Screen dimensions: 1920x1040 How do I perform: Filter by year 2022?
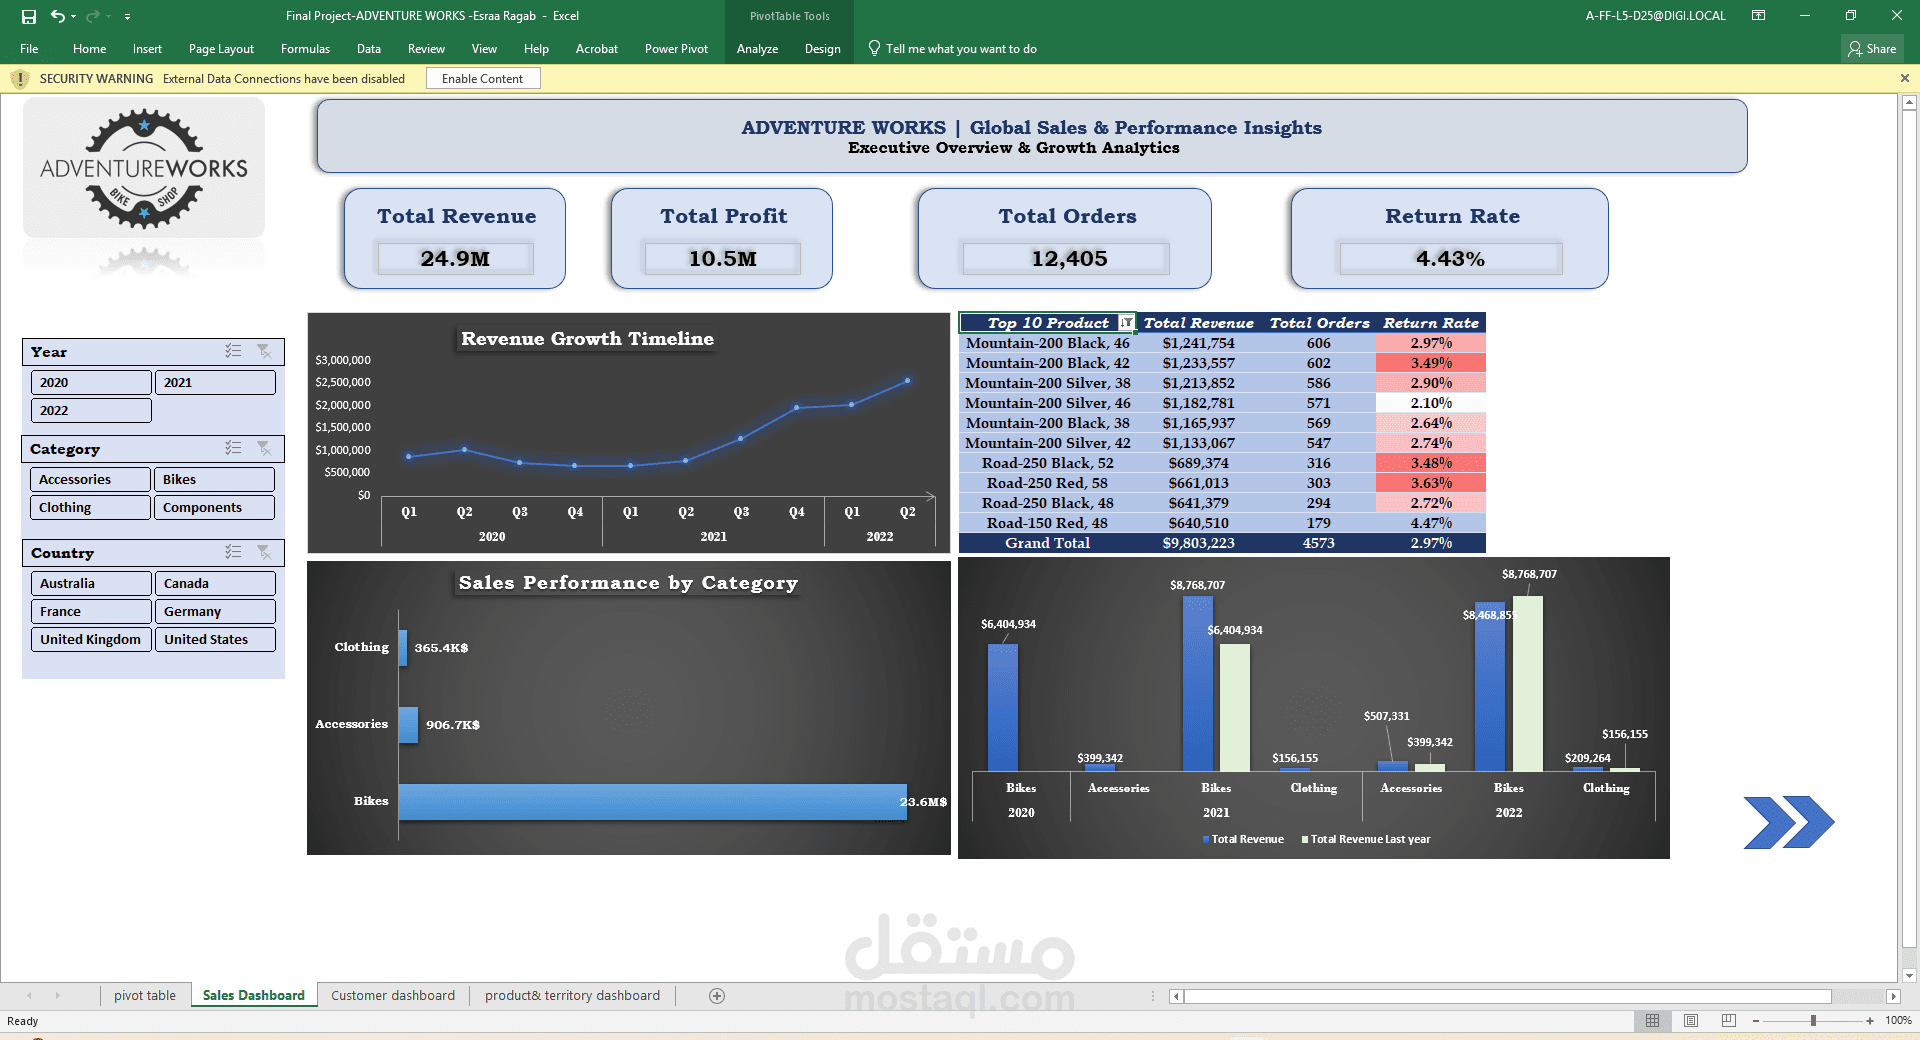click(91, 410)
